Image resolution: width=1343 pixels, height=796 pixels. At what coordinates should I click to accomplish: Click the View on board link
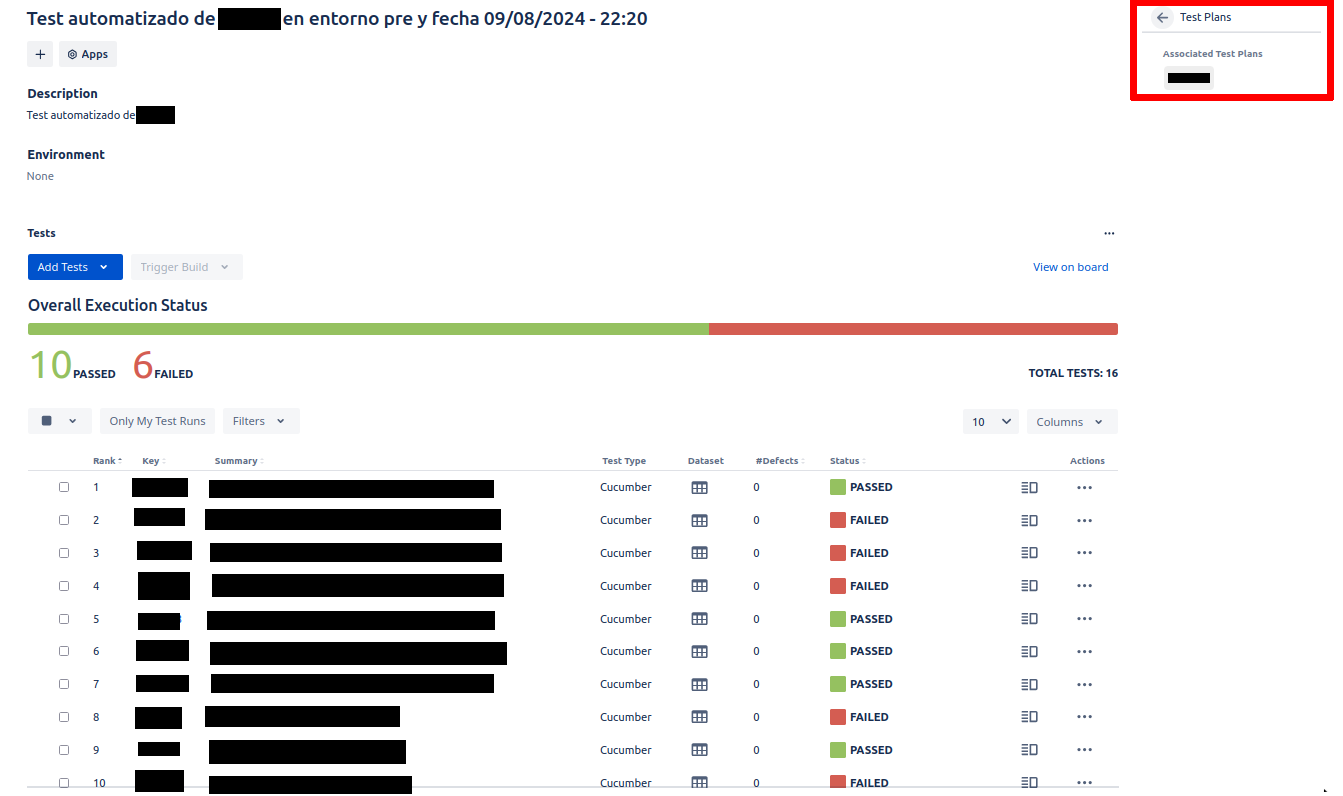point(1070,267)
